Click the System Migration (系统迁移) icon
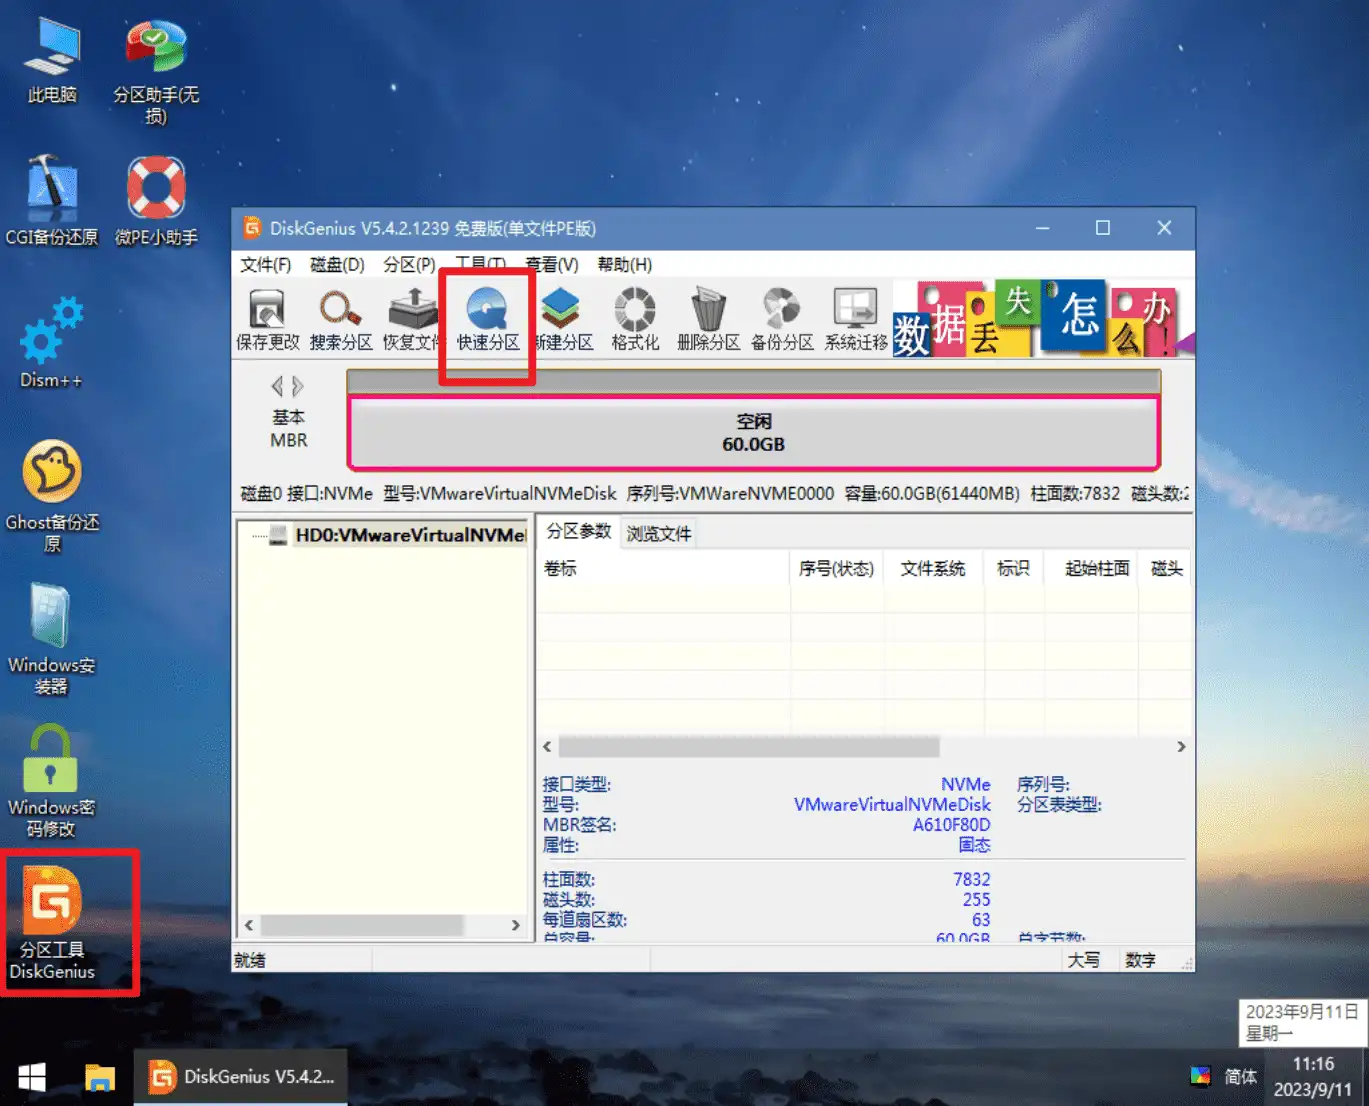 [x=856, y=320]
